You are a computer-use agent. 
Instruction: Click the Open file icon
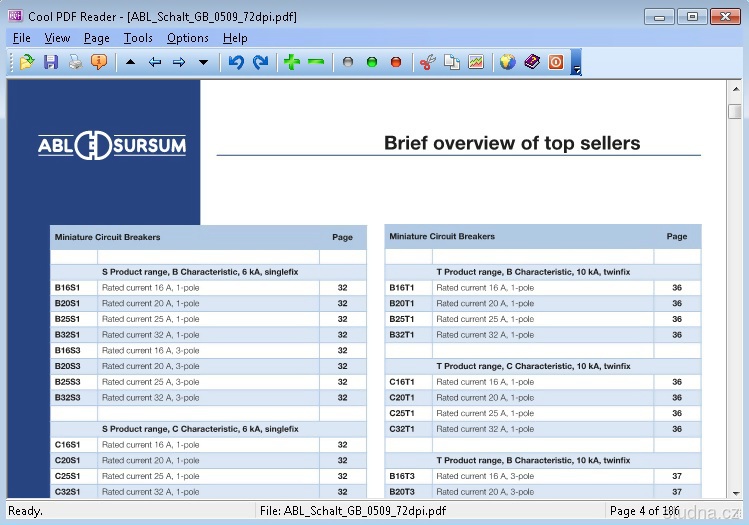(x=27, y=62)
